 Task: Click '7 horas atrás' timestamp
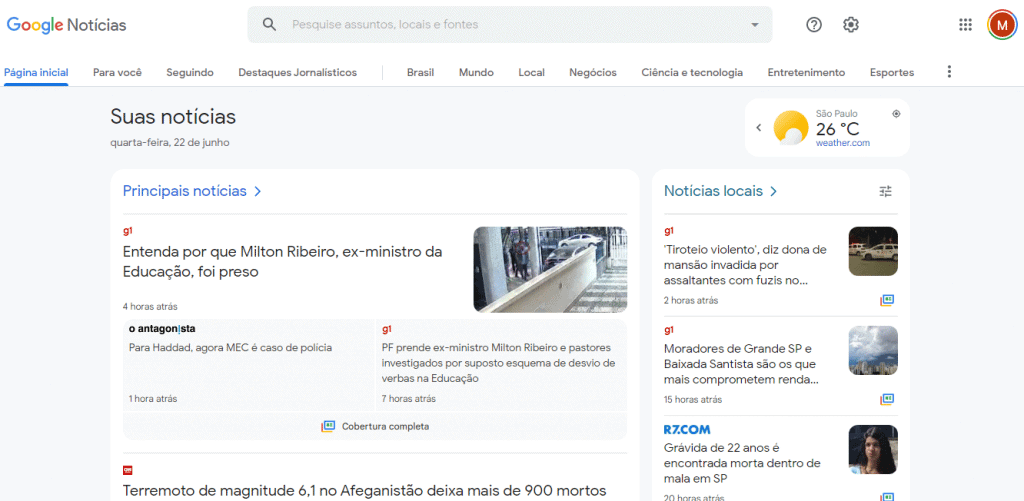pos(409,399)
